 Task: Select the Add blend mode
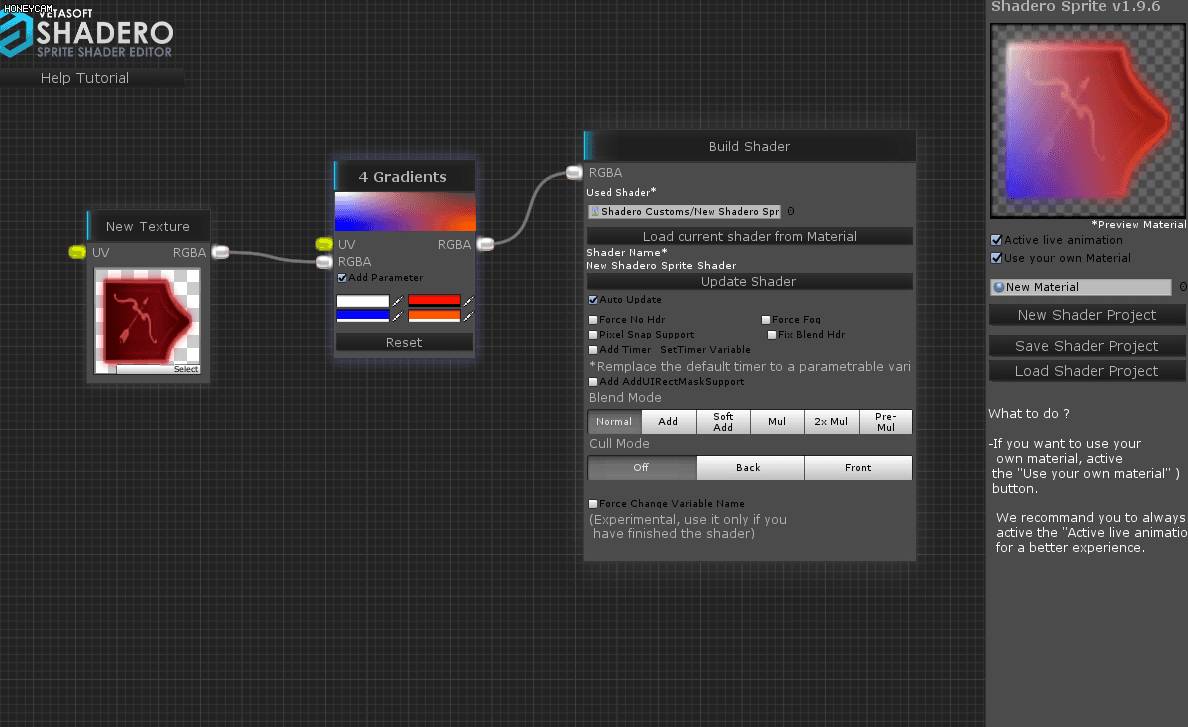[668, 422]
